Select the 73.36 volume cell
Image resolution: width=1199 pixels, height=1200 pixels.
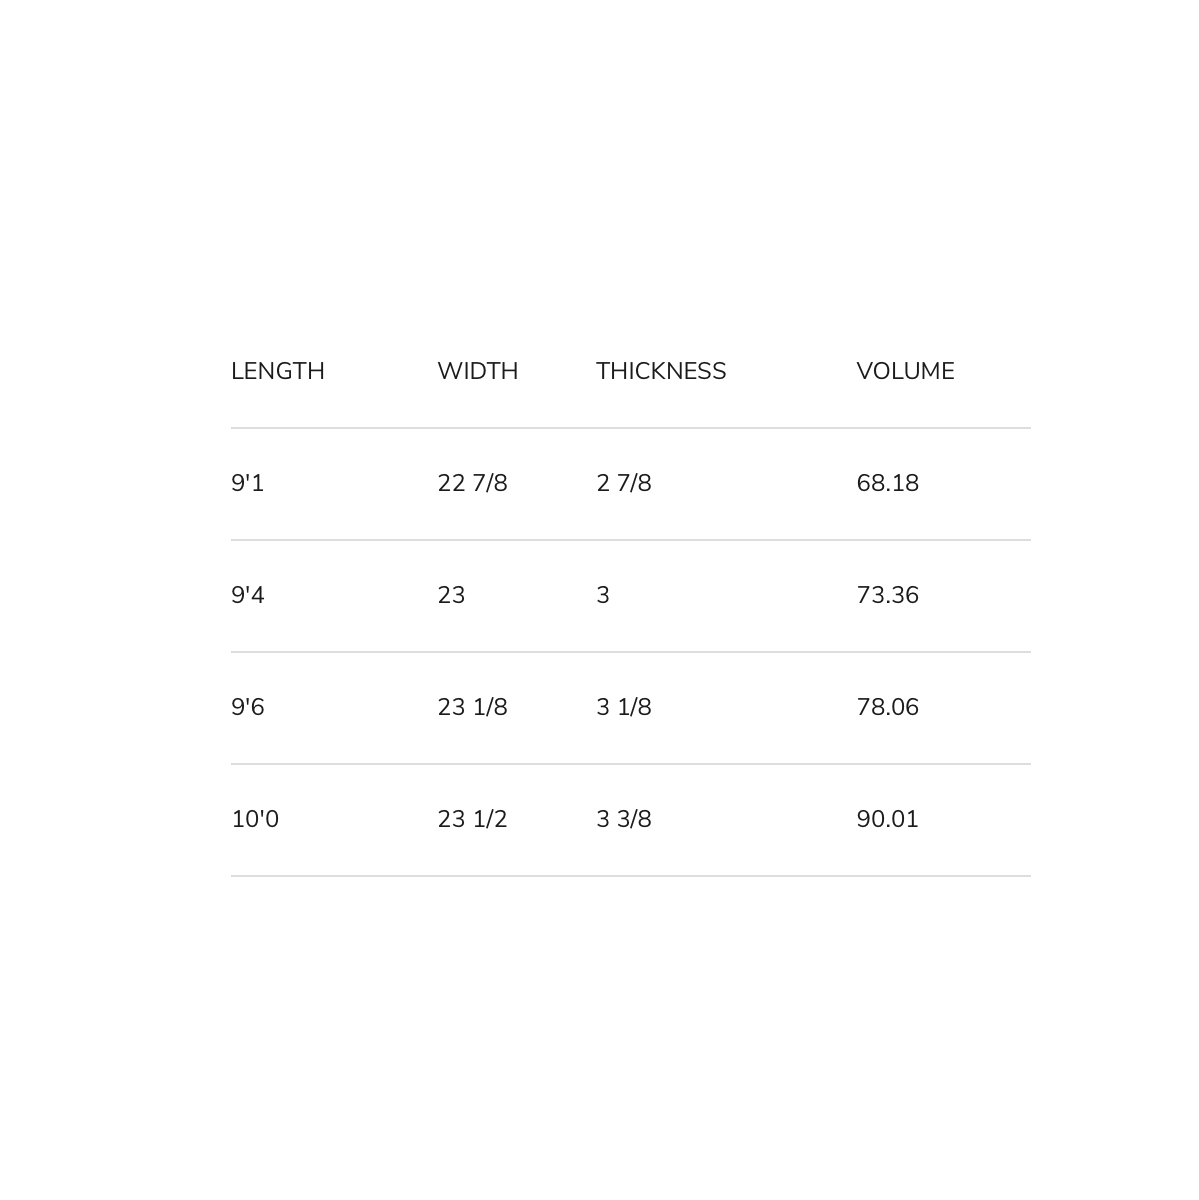click(887, 595)
